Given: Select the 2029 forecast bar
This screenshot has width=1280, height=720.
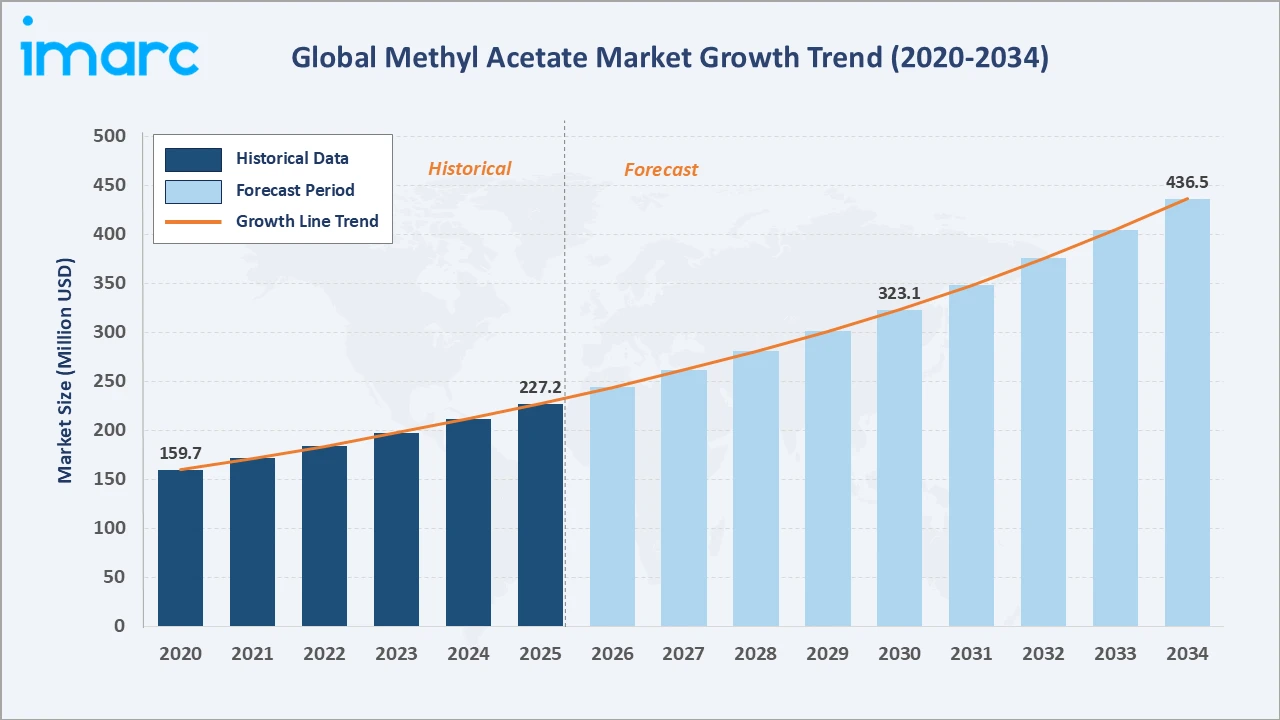Looking at the screenshot, I should pyautogui.click(x=828, y=479).
